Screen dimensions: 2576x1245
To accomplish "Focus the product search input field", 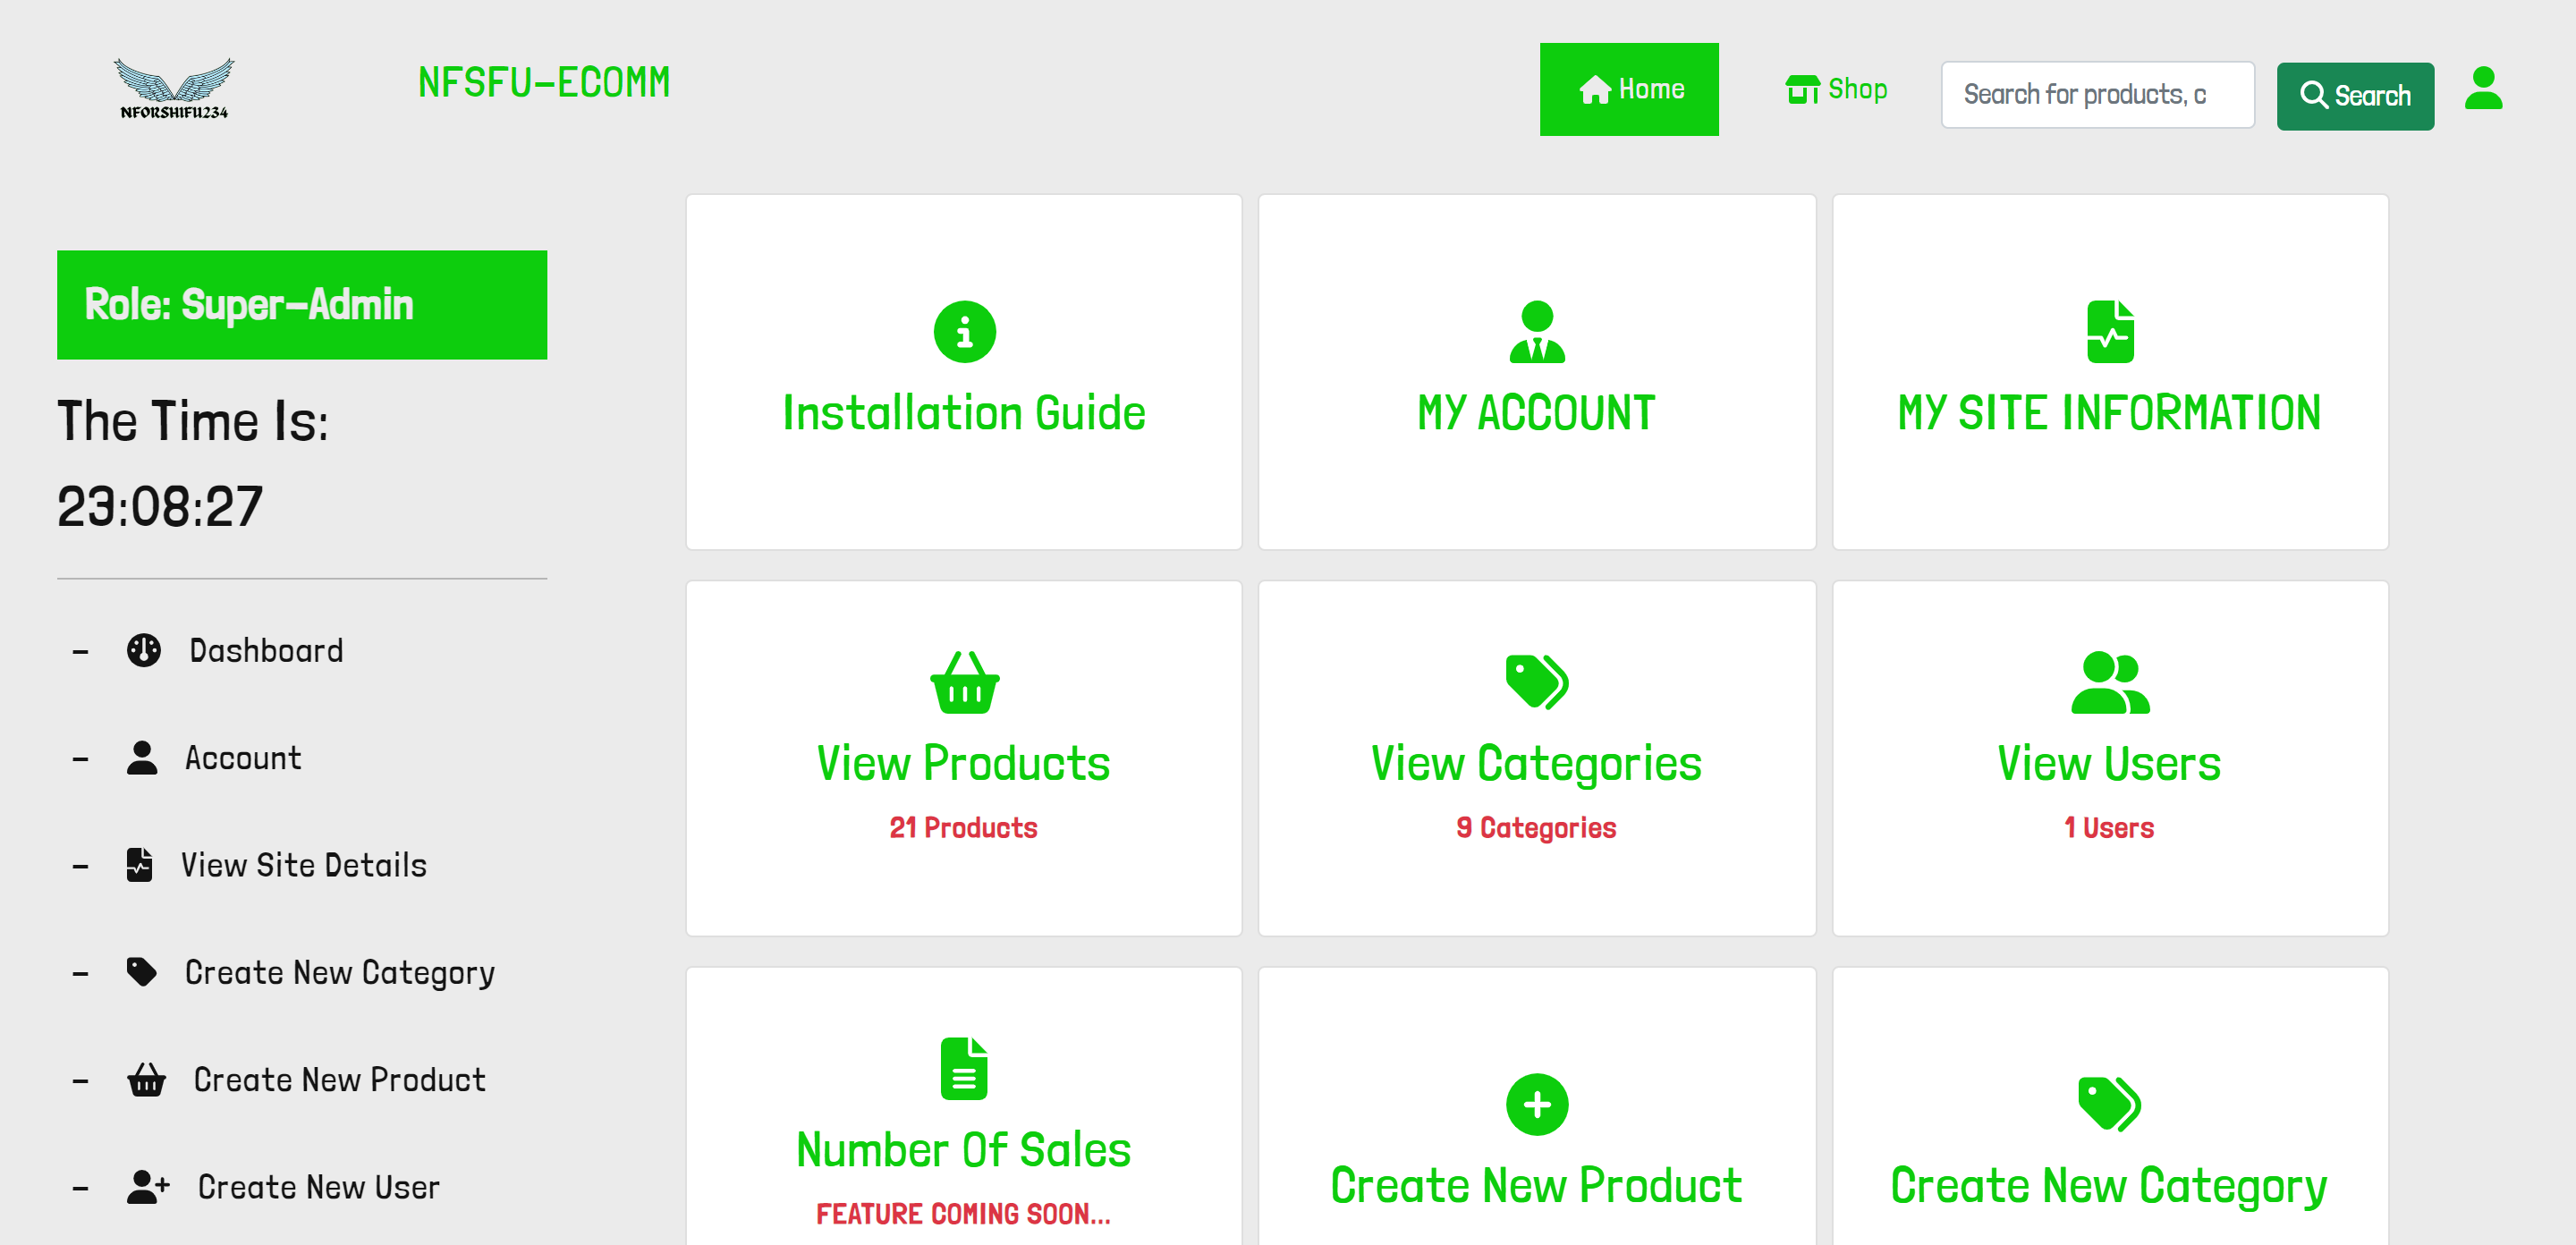I will click(x=2096, y=95).
